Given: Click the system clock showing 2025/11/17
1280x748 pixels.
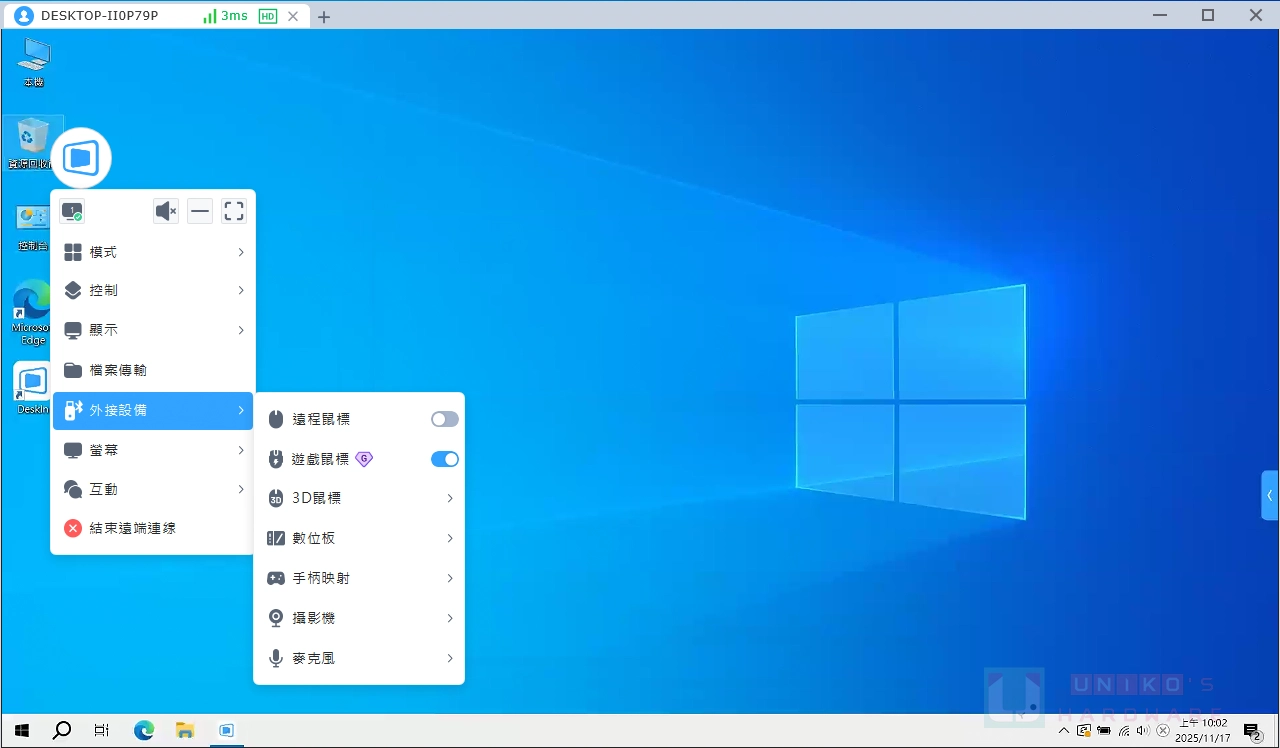Looking at the screenshot, I should coord(1205,729).
